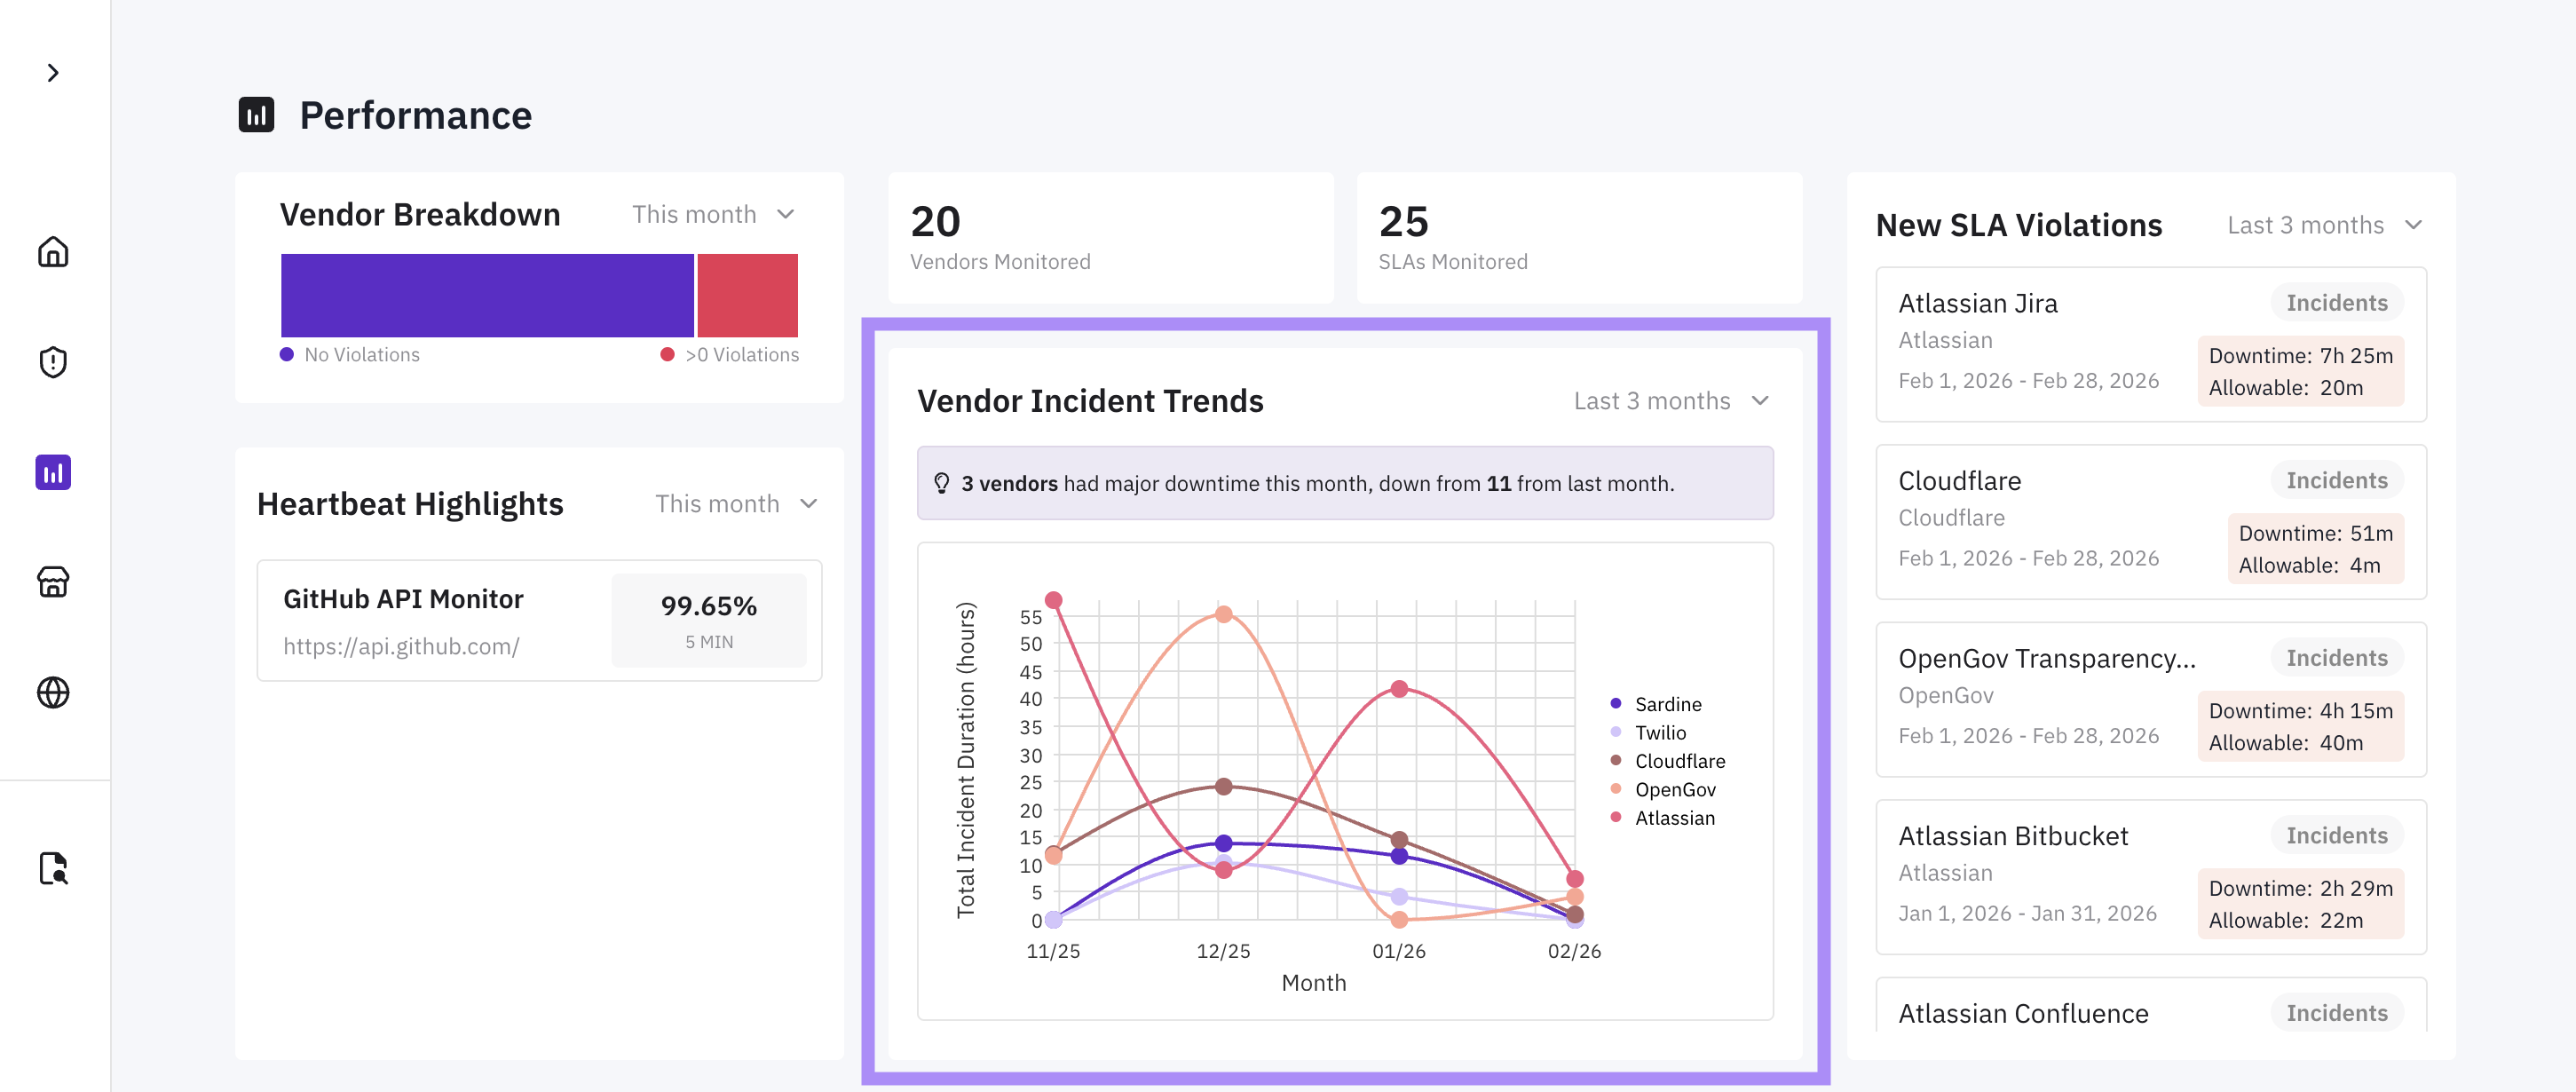Image resolution: width=2576 pixels, height=1092 pixels.
Task: Toggle the Atlassian series in the chart legend
Action: point(1674,818)
